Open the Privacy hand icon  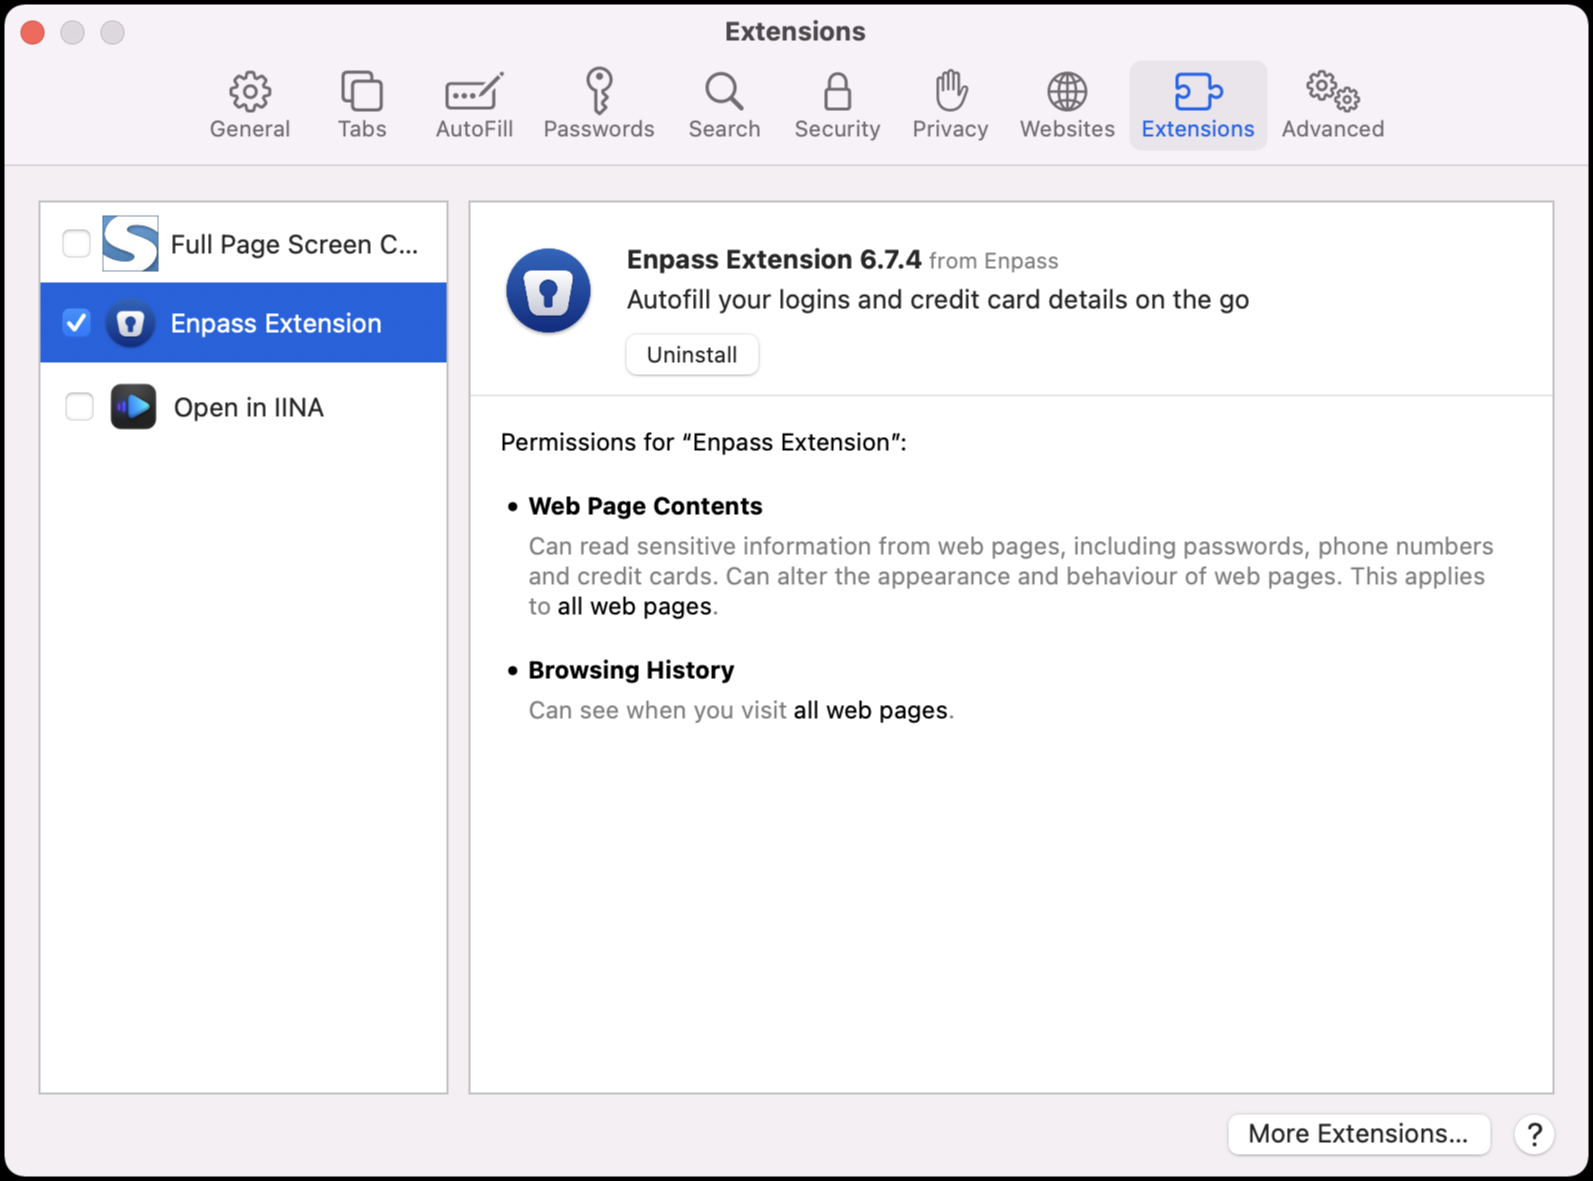coord(950,91)
